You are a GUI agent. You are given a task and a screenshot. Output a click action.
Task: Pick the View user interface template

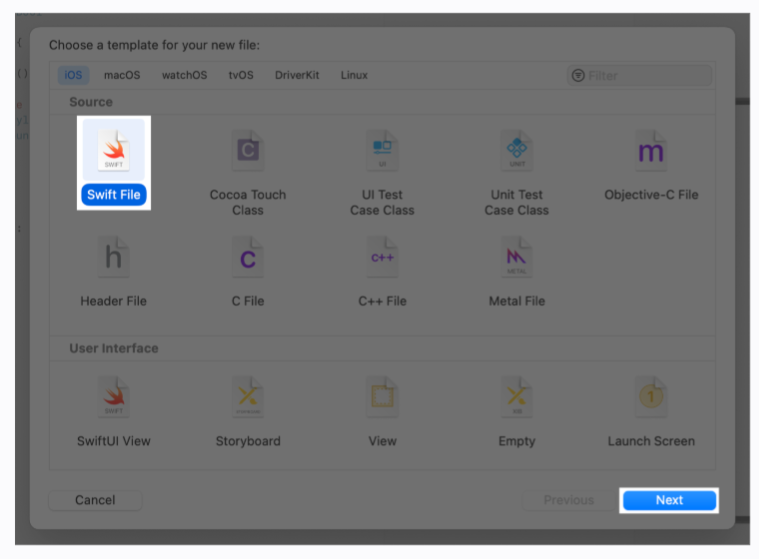tap(382, 412)
